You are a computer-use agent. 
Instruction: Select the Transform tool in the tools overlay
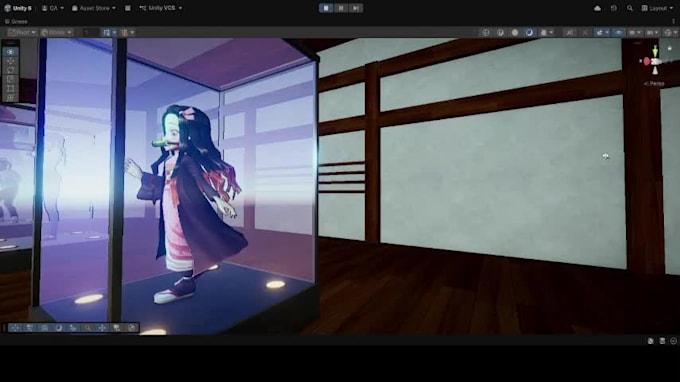[x=10, y=98]
